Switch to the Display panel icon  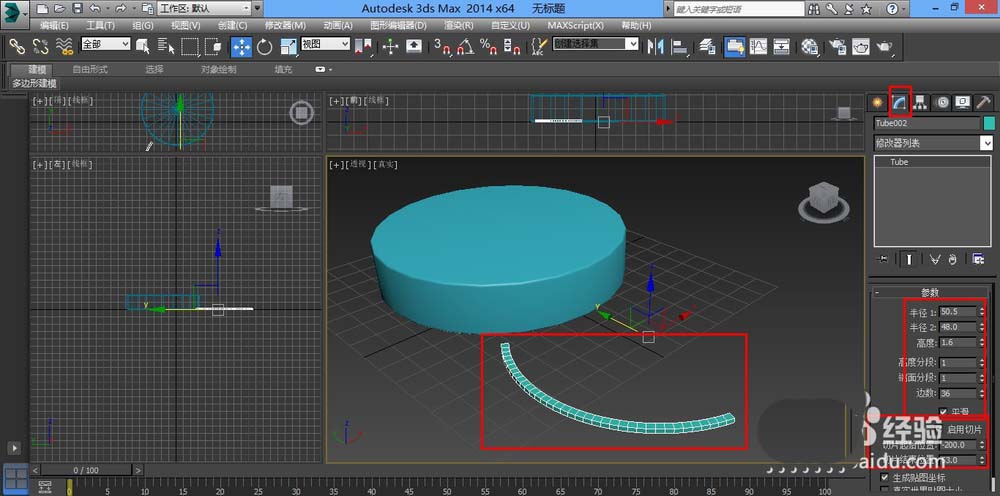[x=962, y=102]
